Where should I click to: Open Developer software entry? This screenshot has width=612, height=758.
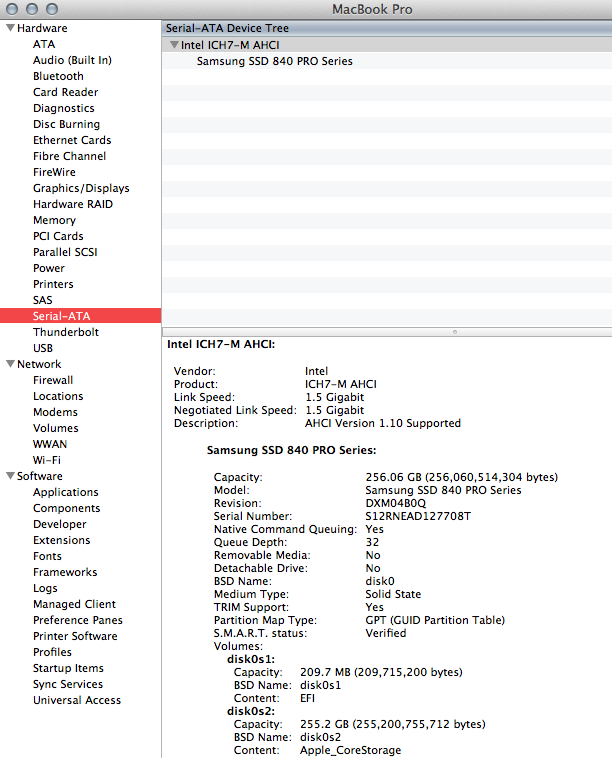click(x=59, y=524)
